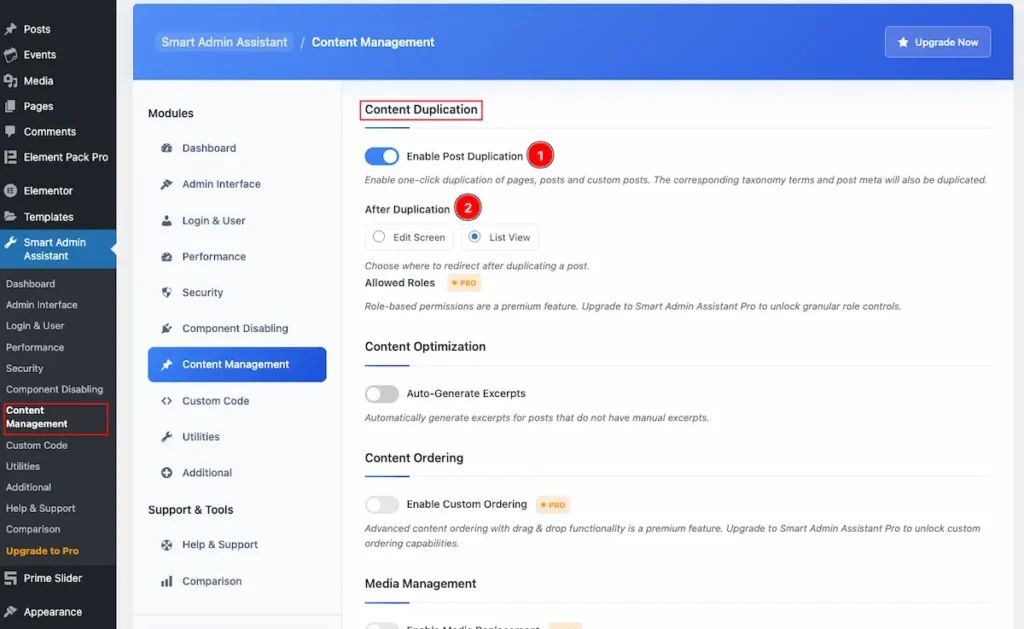Click the Custom Code brackets icon
The image size is (1024, 629).
click(x=167, y=400)
